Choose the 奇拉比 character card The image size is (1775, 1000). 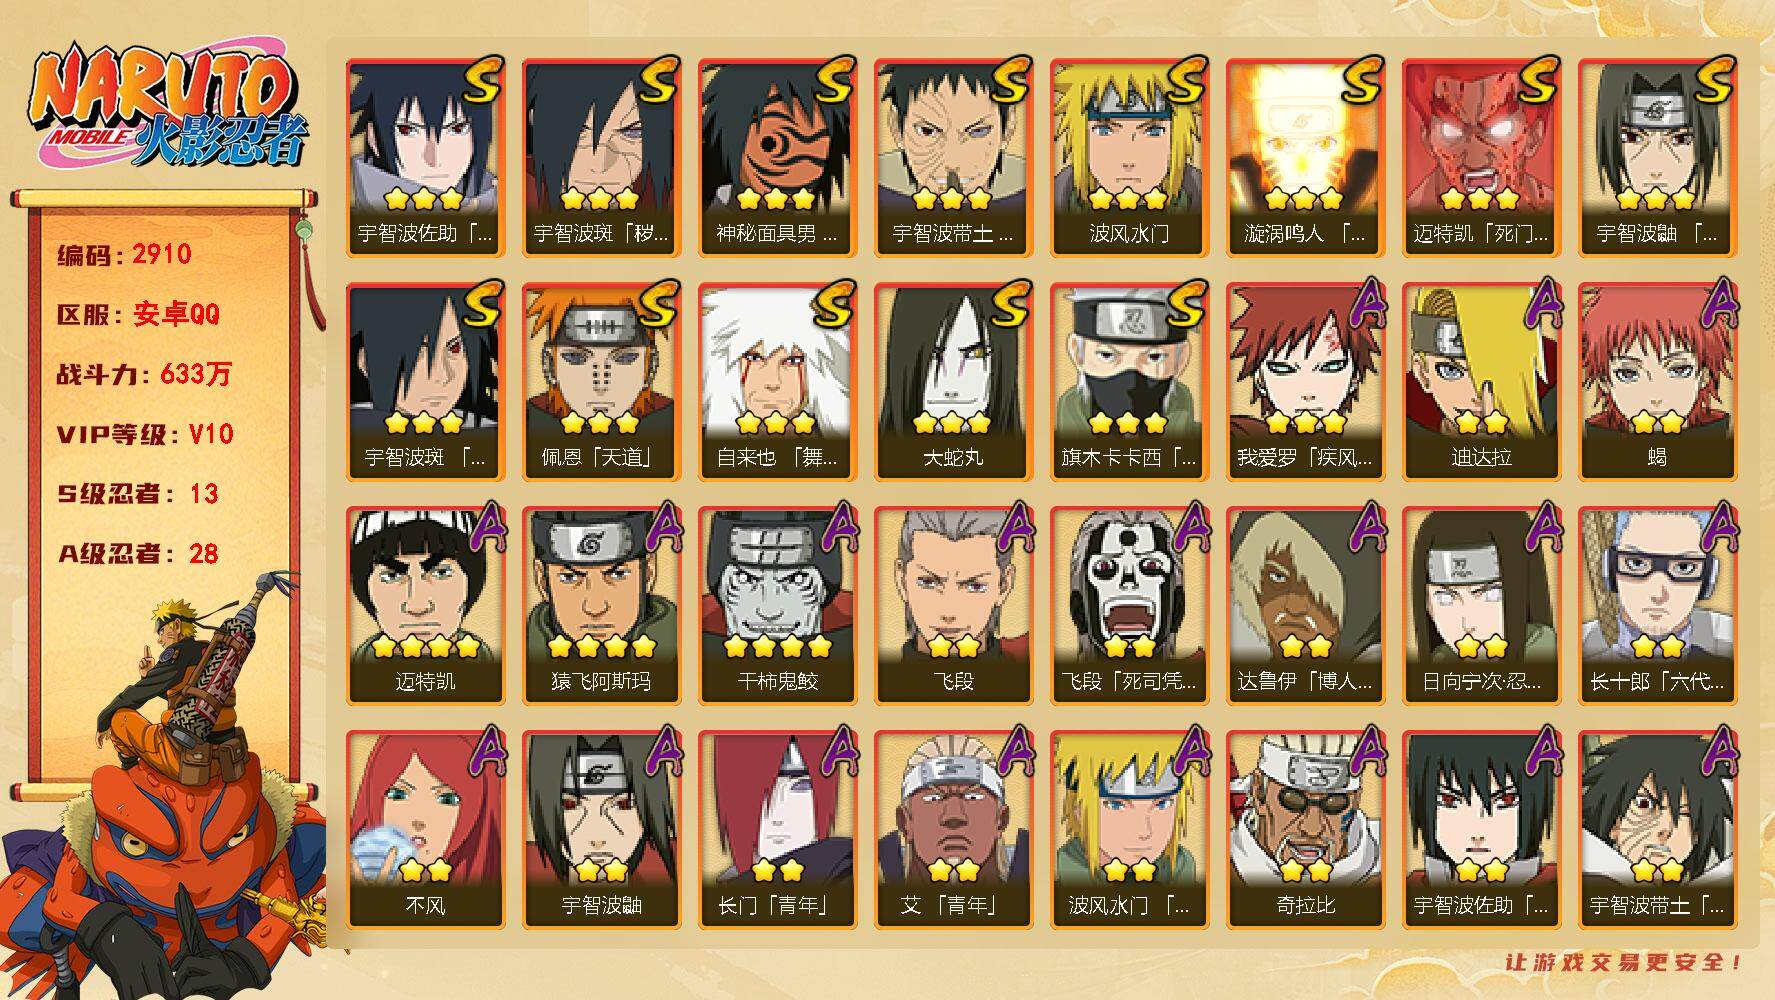click(1305, 830)
